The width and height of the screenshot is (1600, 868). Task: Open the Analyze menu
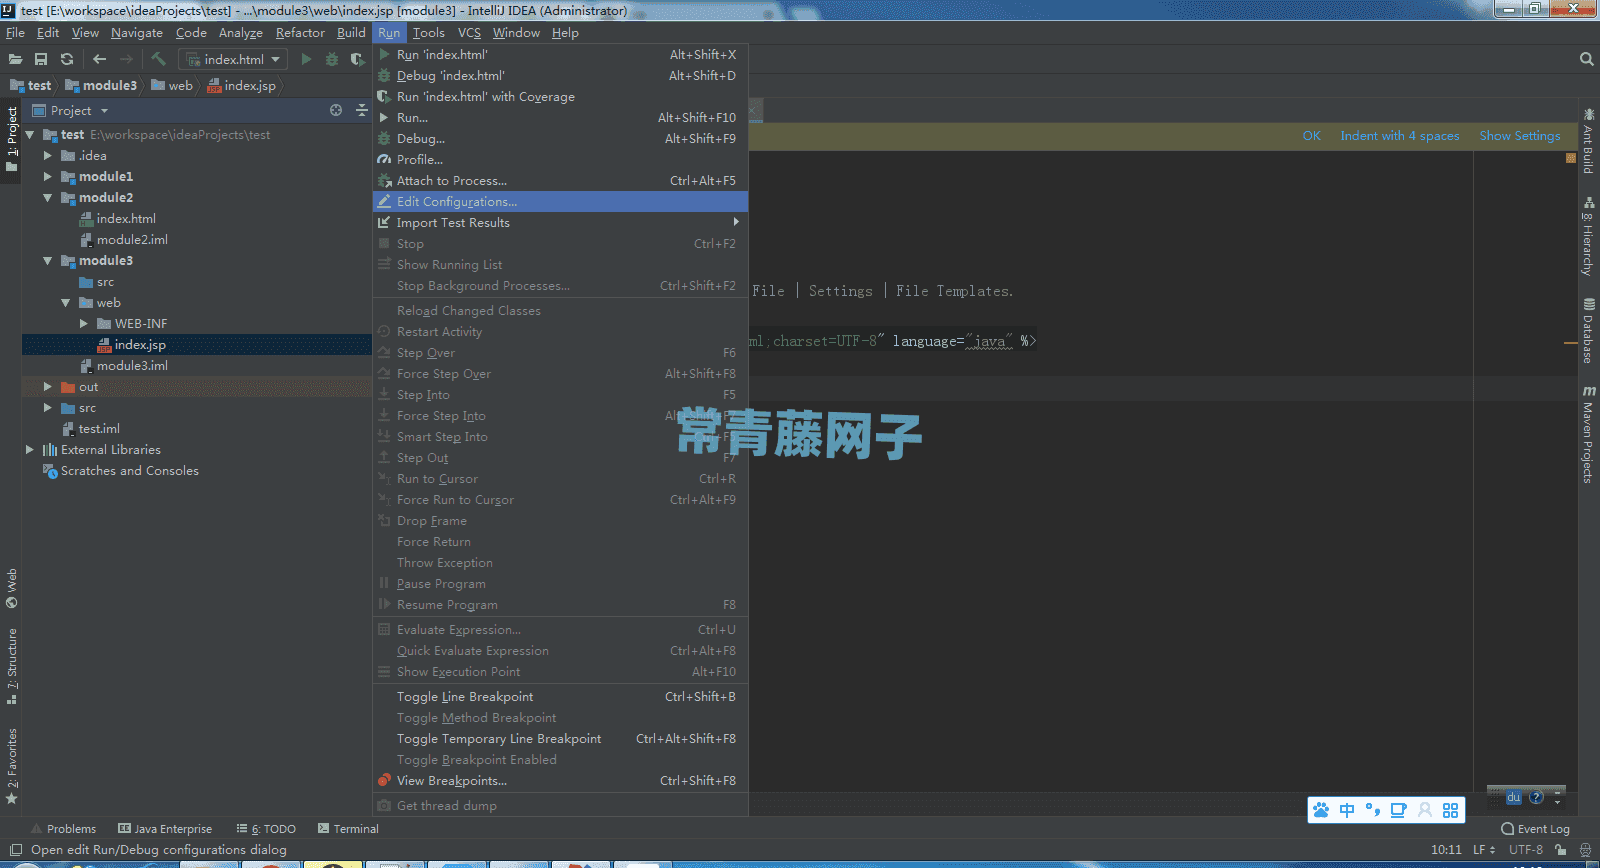(241, 32)
